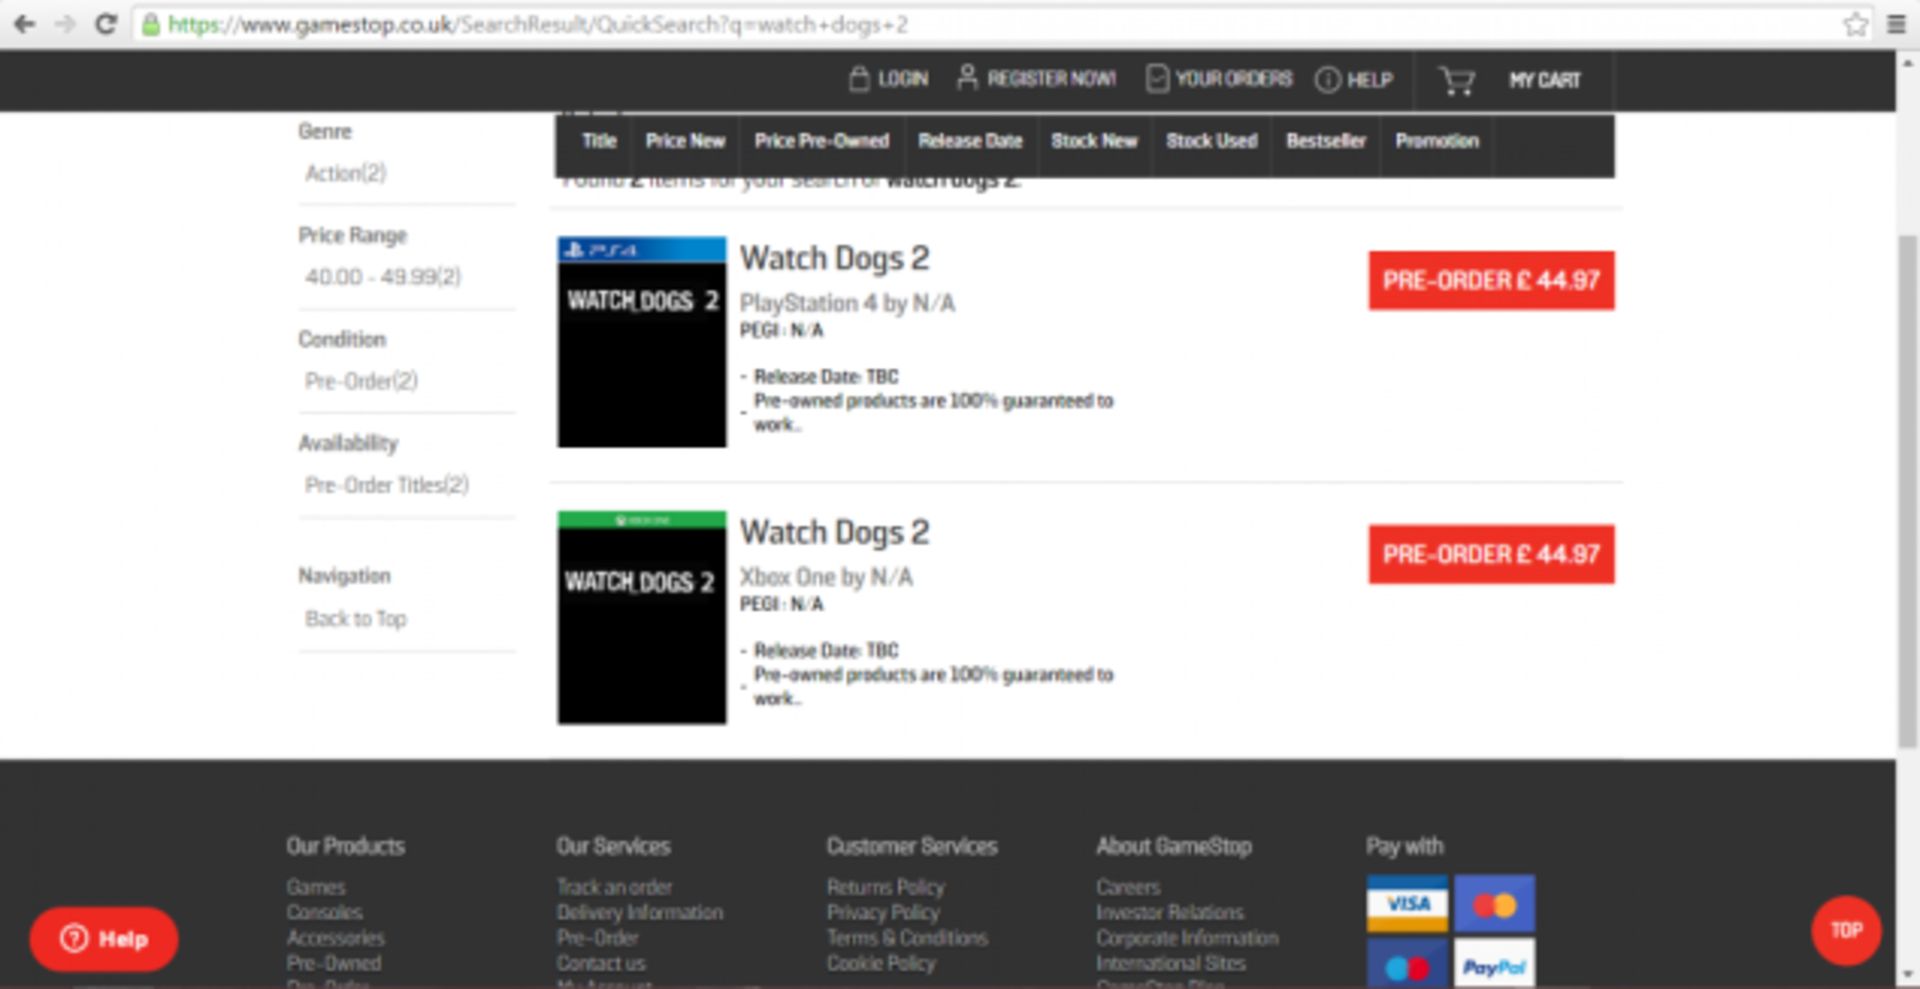Click the shopping cart icon
Screen dimensions: 1920x989
coord(1456,80)
